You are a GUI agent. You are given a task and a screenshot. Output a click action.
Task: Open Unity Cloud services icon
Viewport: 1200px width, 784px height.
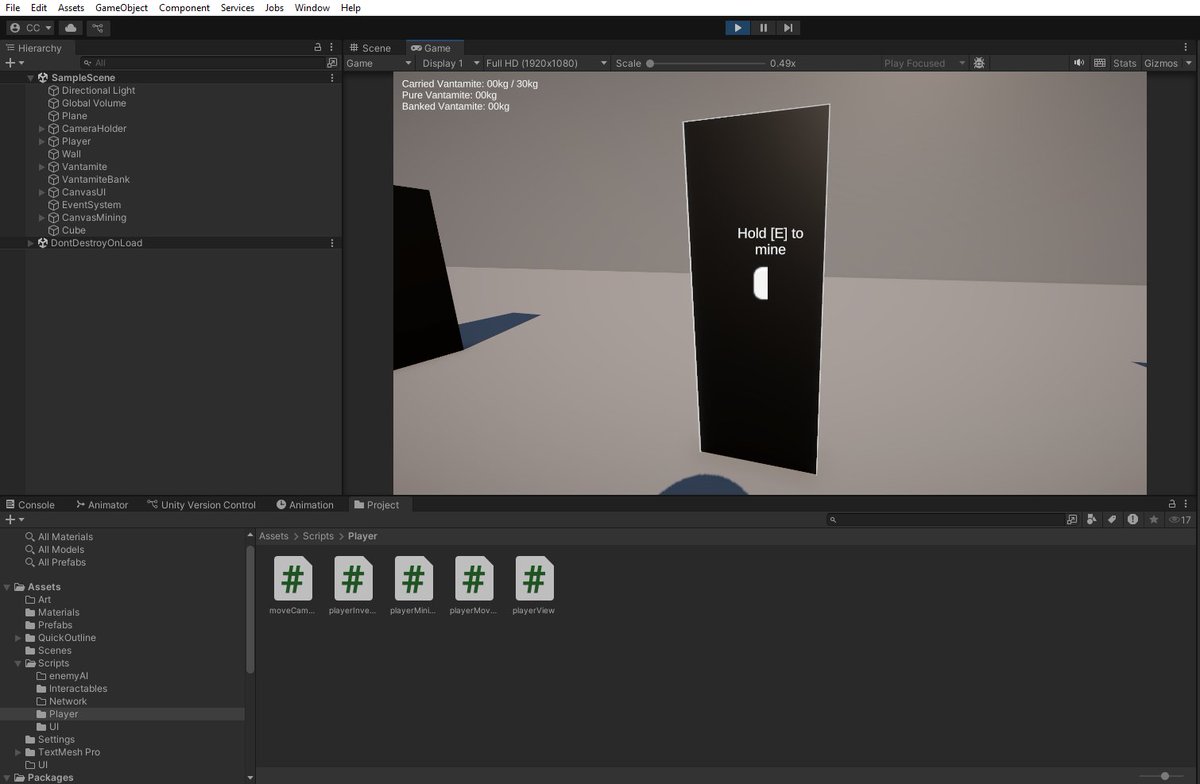[71, 28]
